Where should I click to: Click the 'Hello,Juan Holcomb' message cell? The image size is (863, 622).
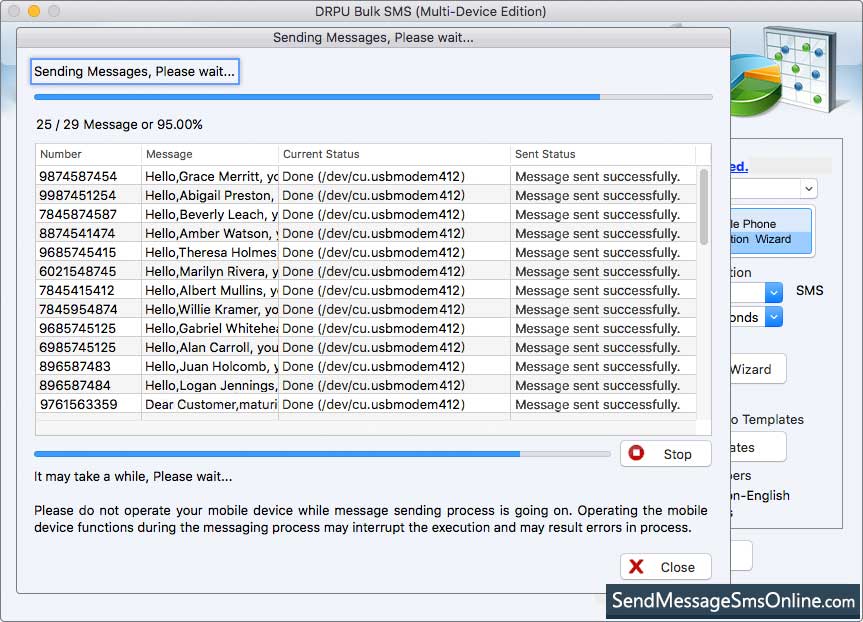click(210, 366)
